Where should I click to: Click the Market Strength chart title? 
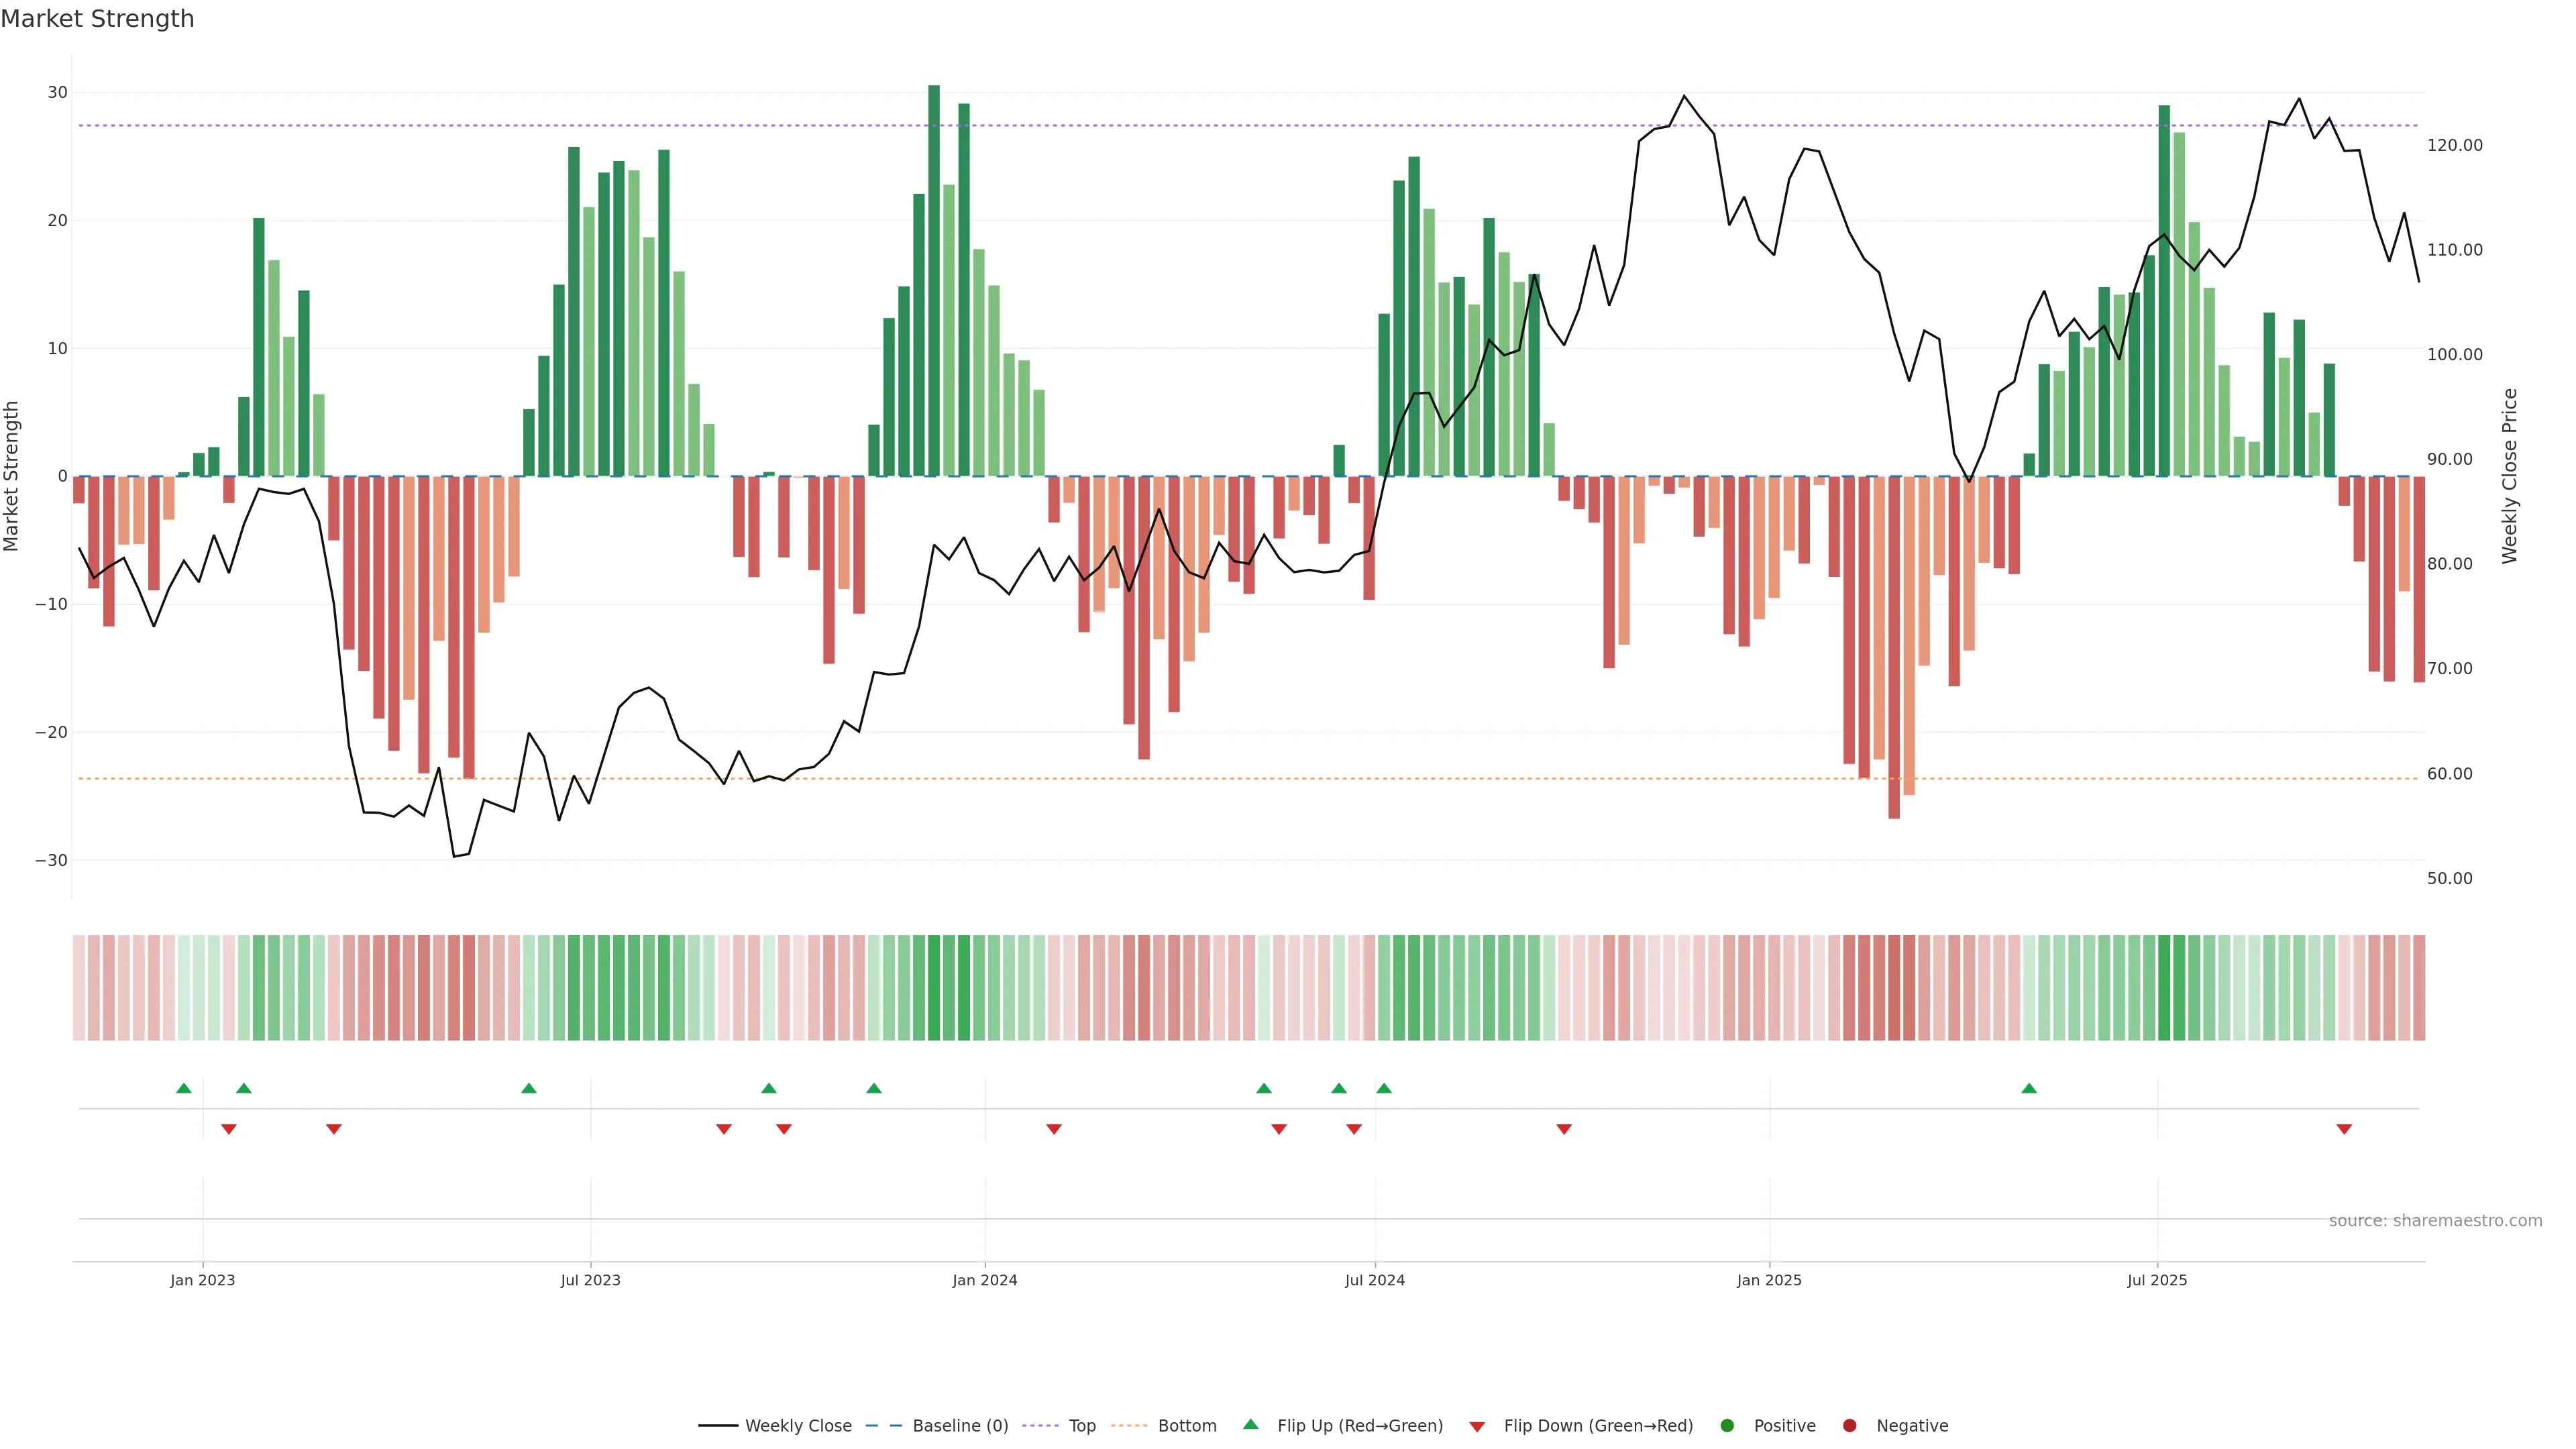98,19
